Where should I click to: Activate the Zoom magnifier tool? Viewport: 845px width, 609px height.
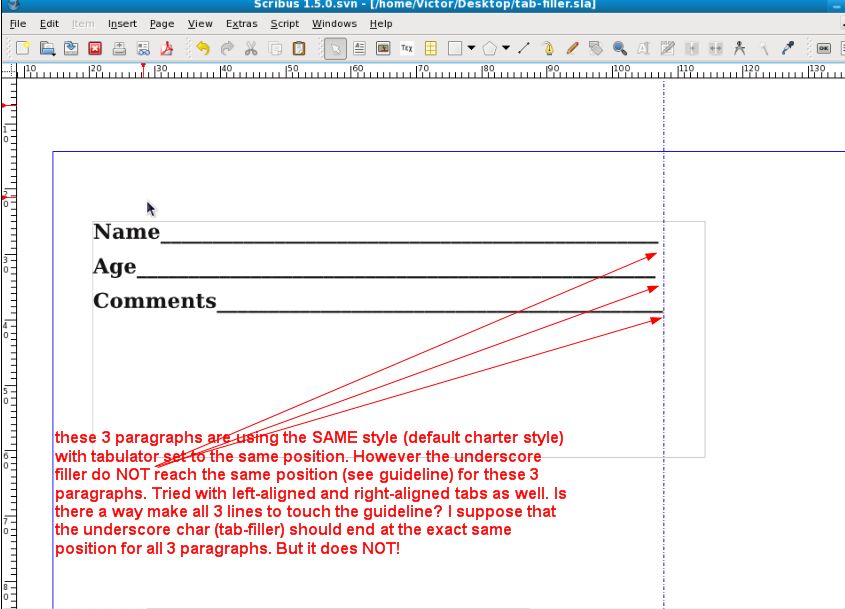pyautogui.click(x=620, y=47)
